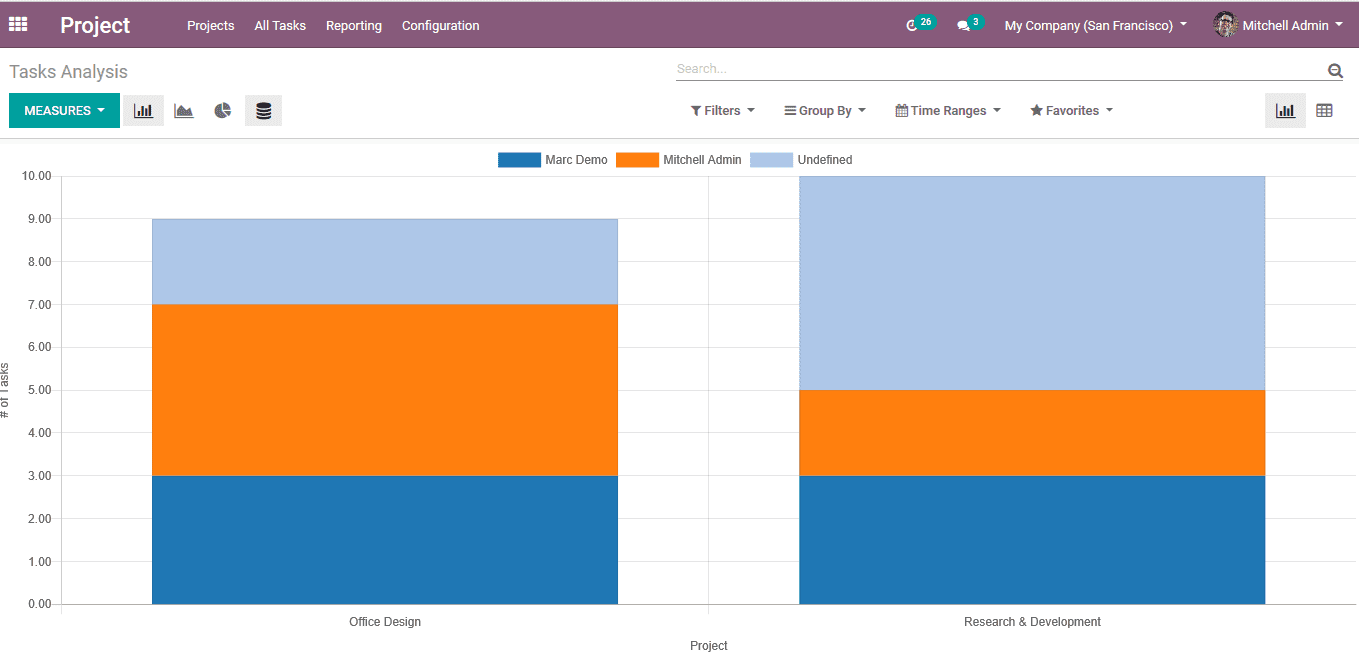This screenshot has height=653, width=1359.
Task: Click the Marc Demo legend label
Action: click(576, 160)
